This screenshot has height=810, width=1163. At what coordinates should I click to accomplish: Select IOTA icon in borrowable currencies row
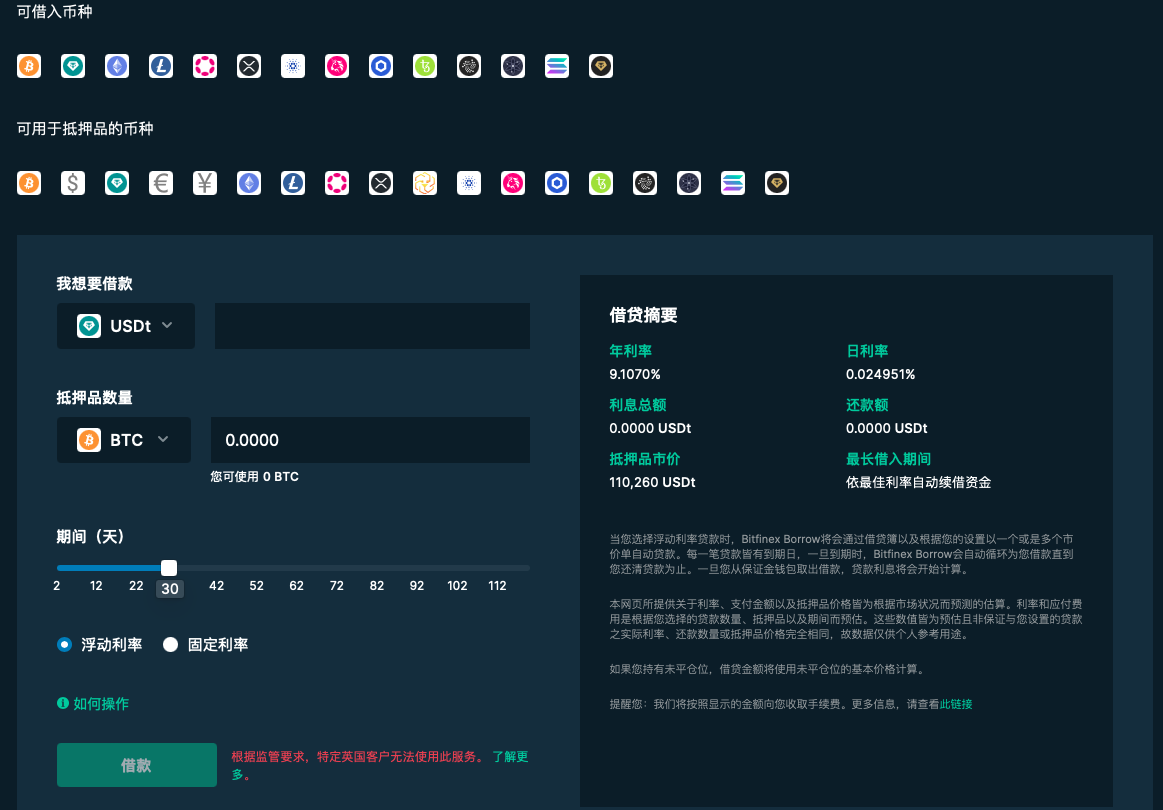click(469, 66)
